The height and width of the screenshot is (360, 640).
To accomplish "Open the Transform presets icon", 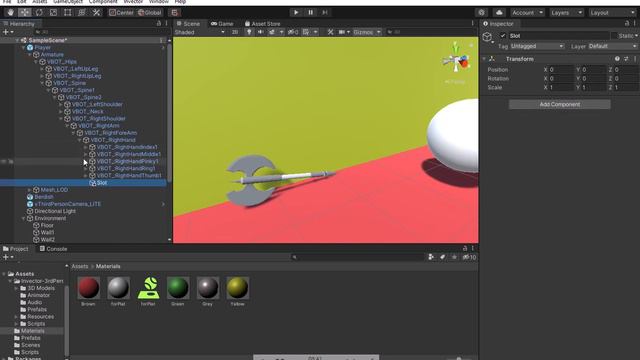I will coord(626,59).
